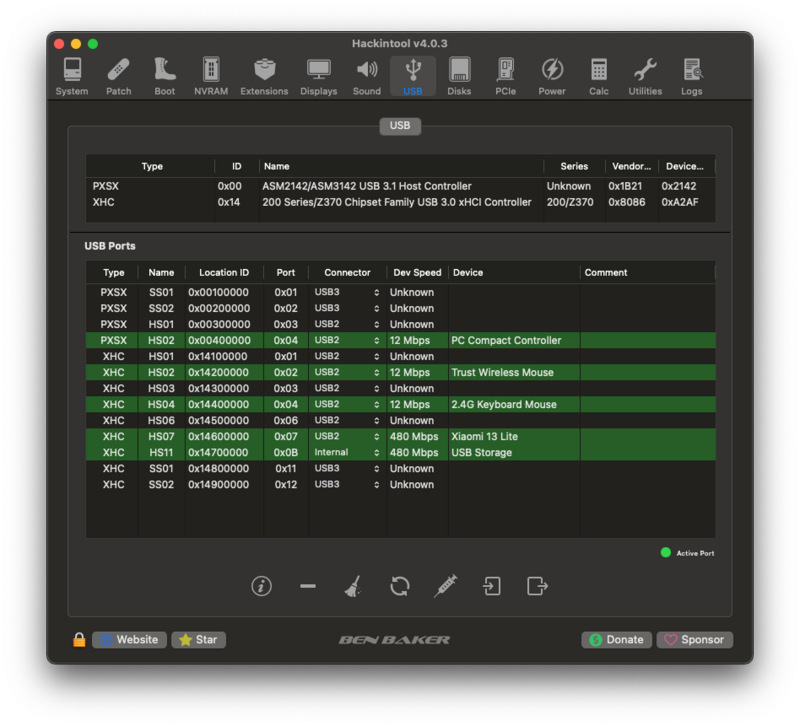Click the broom icon to clear all ports
Viewport: 800px width, 726px height.
tap(353, 586)
